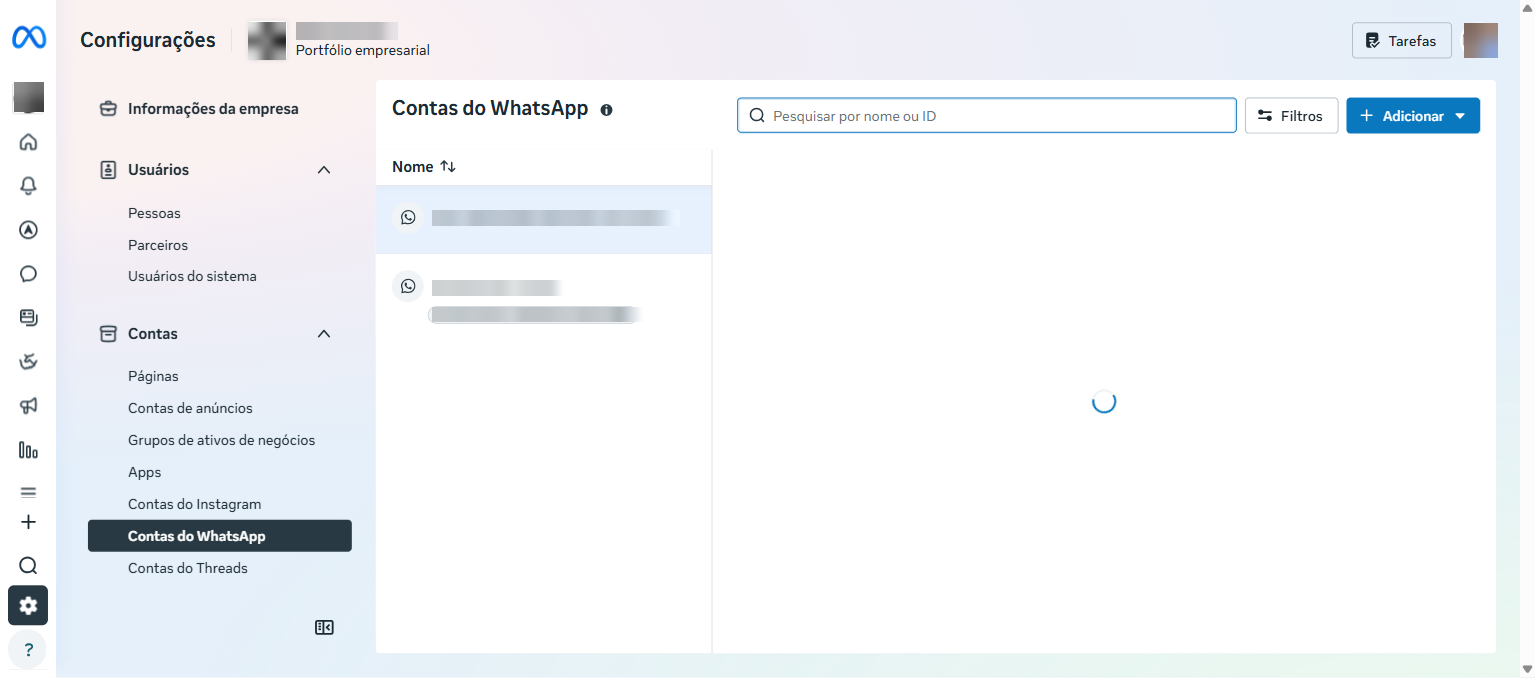
Task: Focus the Pesquisar por nome ou ID field
Action: (x=987, y=116)
